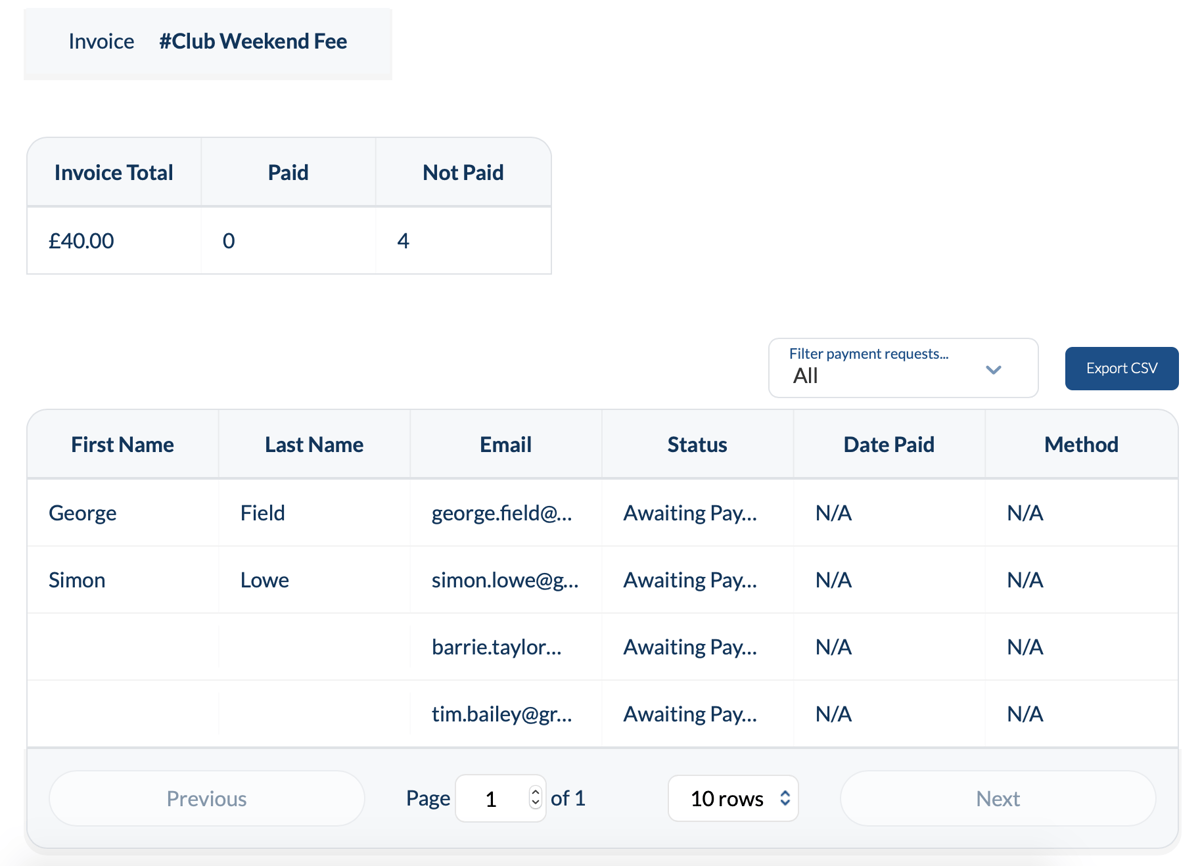Image resolution: width=1200 pixels, height=866 pixels.
Task: Click the chevron on the filter dropdown
Action: click(x=993, y=369)
